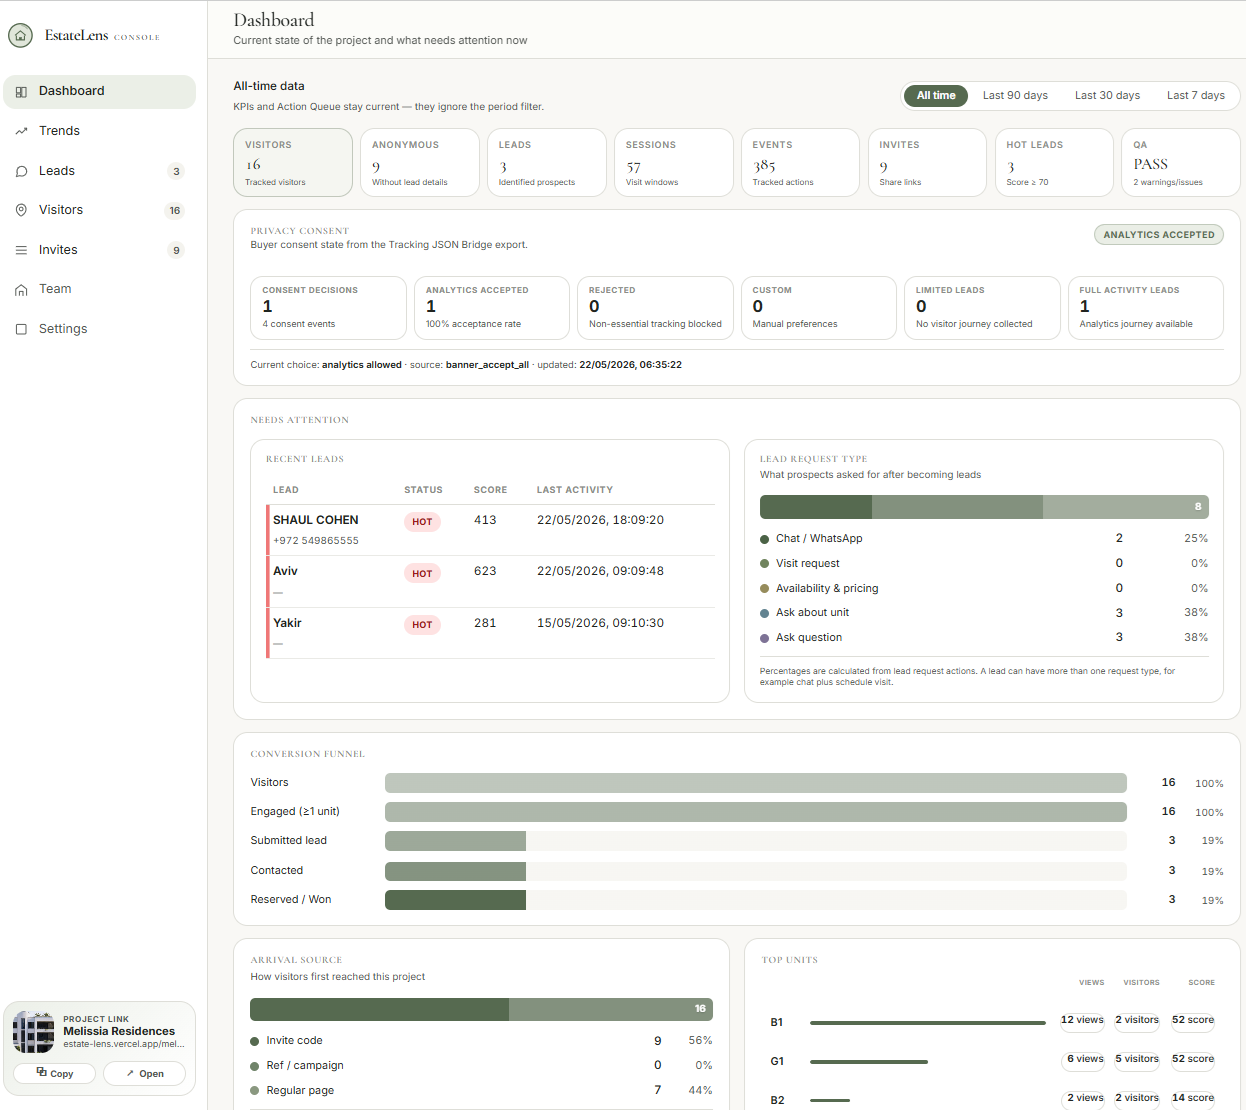1246x1110 pixels.
Task: Open the Yakir lead row
Action: [x=490, y=633]
